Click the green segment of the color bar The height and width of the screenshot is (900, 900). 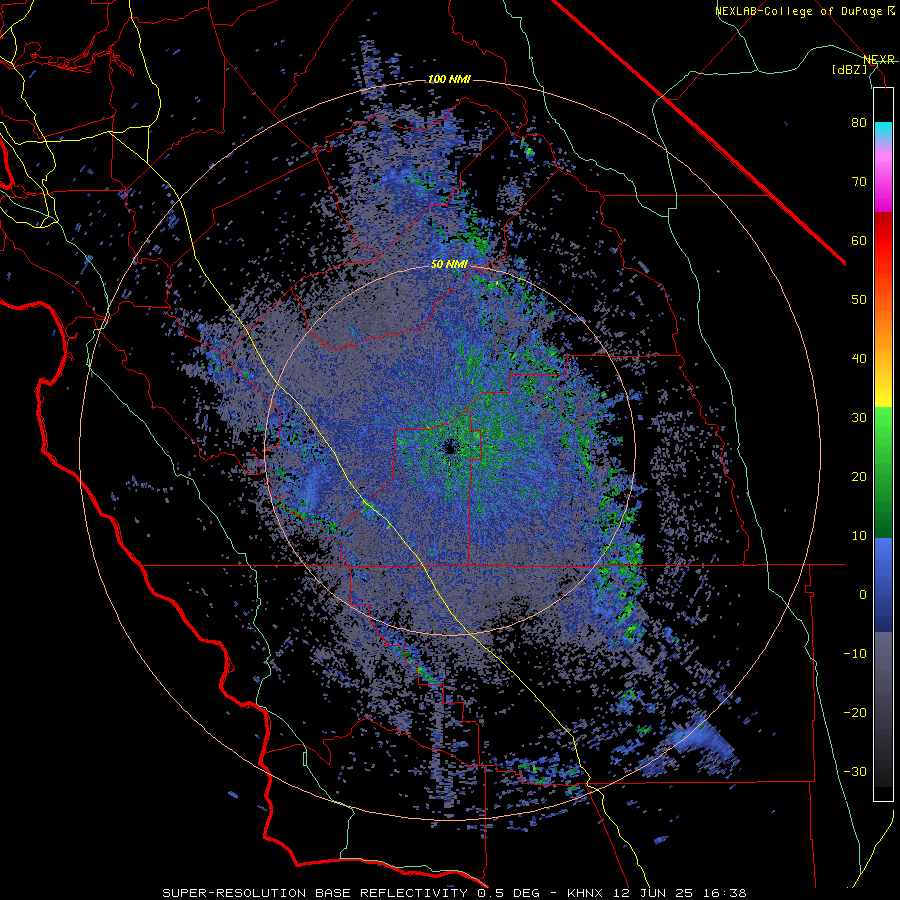(883, 472)
